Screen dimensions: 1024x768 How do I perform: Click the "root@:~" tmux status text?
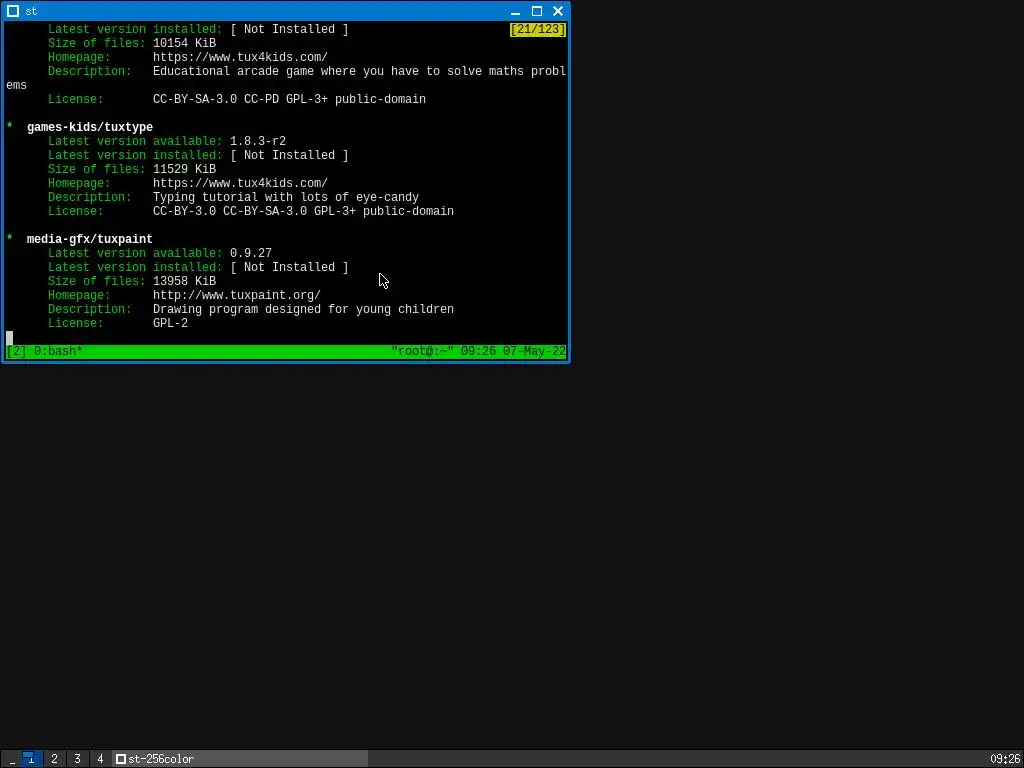click(x=423, y=351)
